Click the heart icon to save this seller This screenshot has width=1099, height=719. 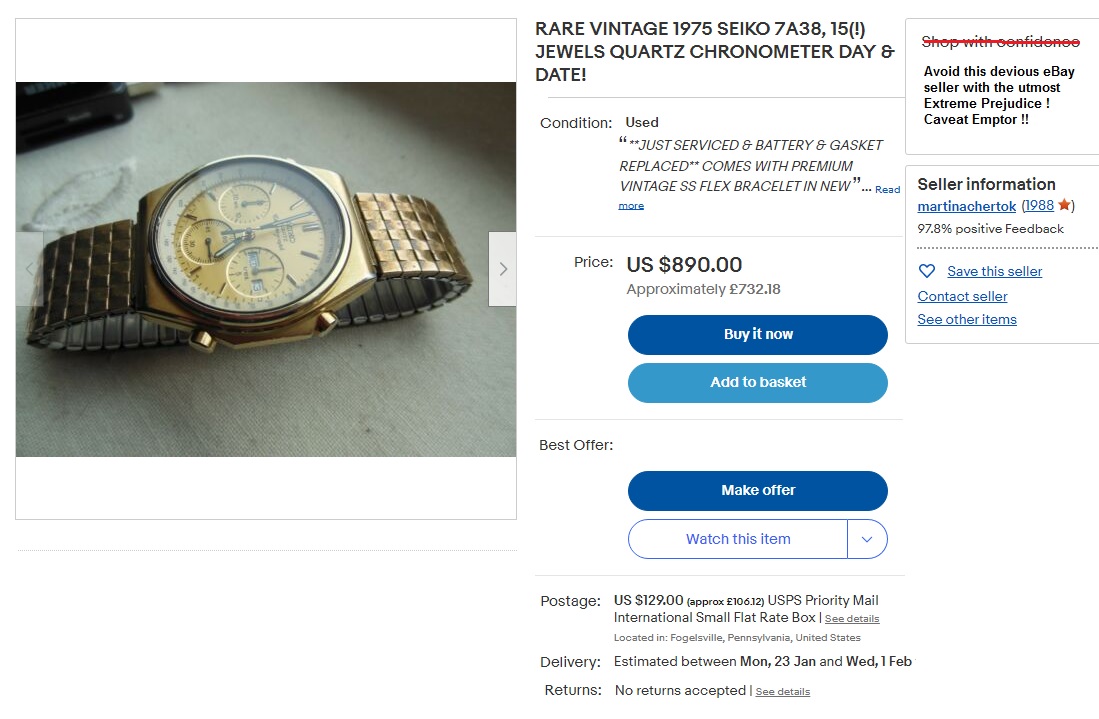pyautogui.click(x=928, y=271)
